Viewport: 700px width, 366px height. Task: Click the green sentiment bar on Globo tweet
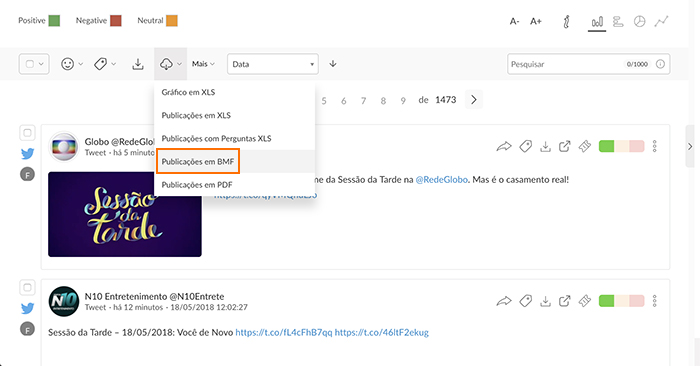(606, 146)
